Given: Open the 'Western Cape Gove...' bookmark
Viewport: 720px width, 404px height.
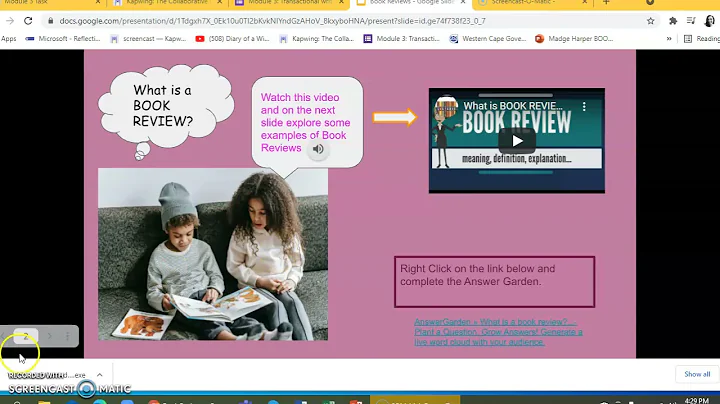Looking at the screenshot, I should tap(488, 39).
